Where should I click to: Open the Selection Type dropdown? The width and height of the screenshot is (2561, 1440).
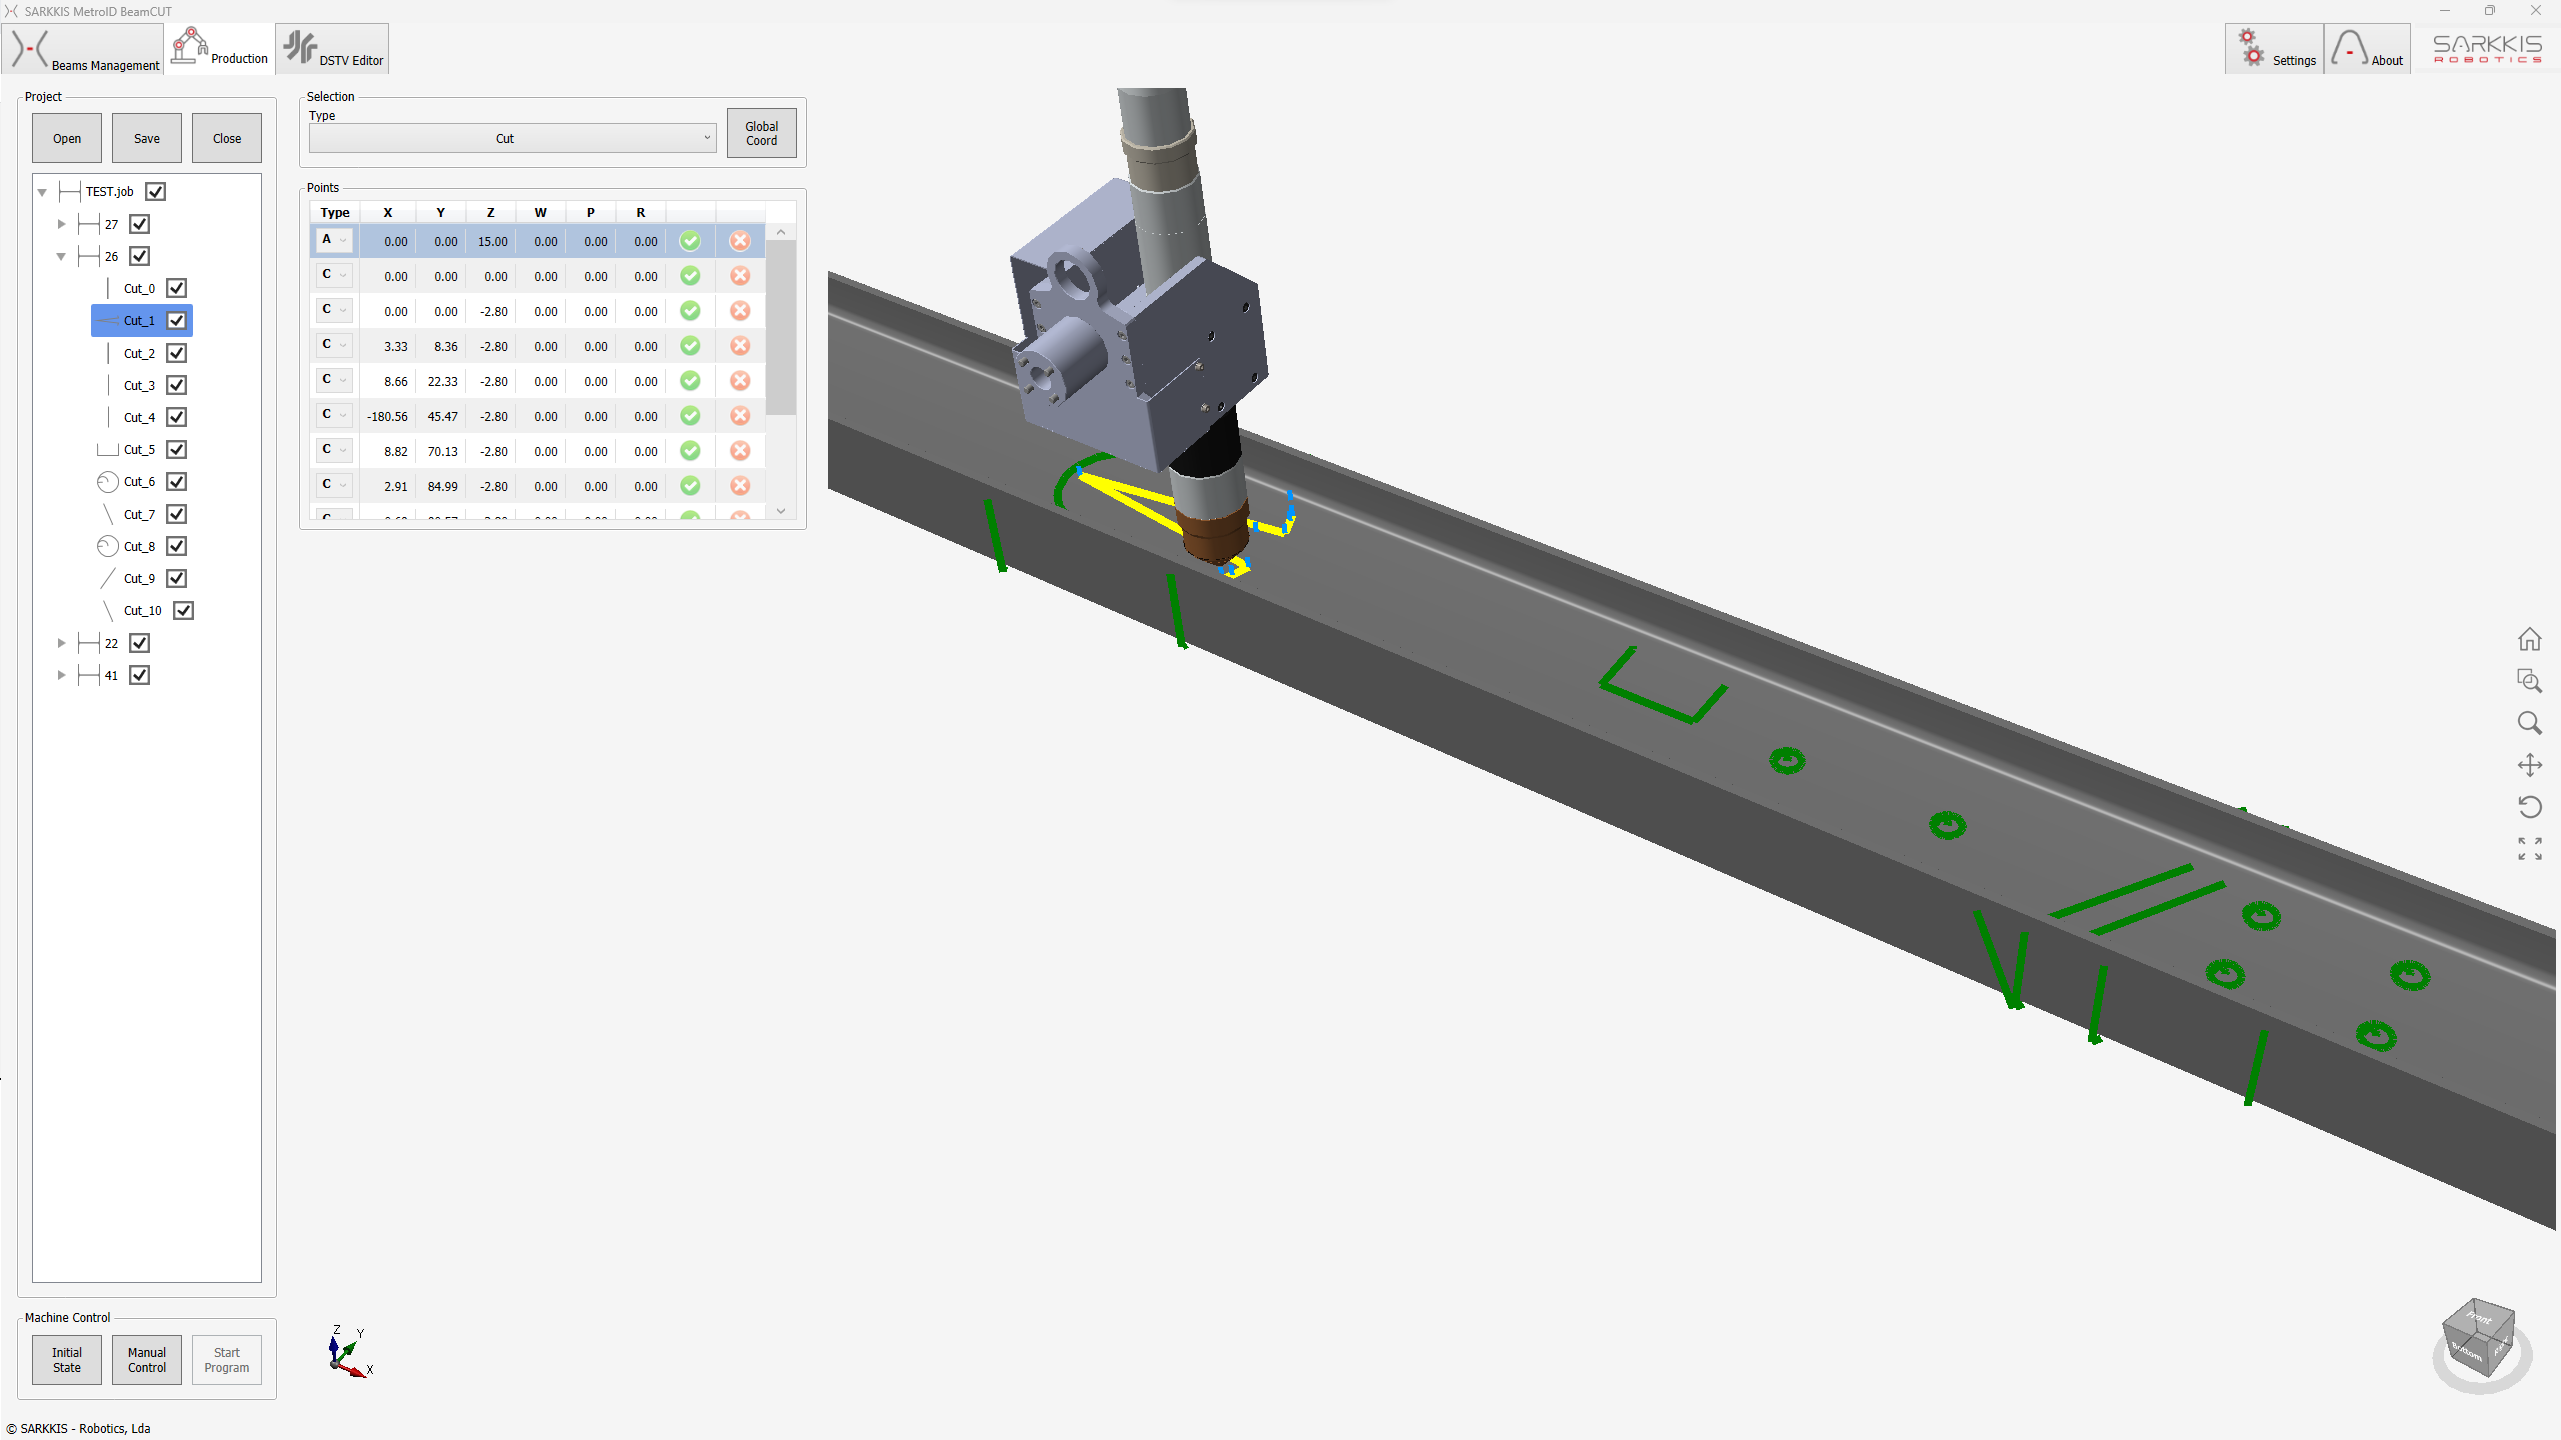(x=512, y=138)
